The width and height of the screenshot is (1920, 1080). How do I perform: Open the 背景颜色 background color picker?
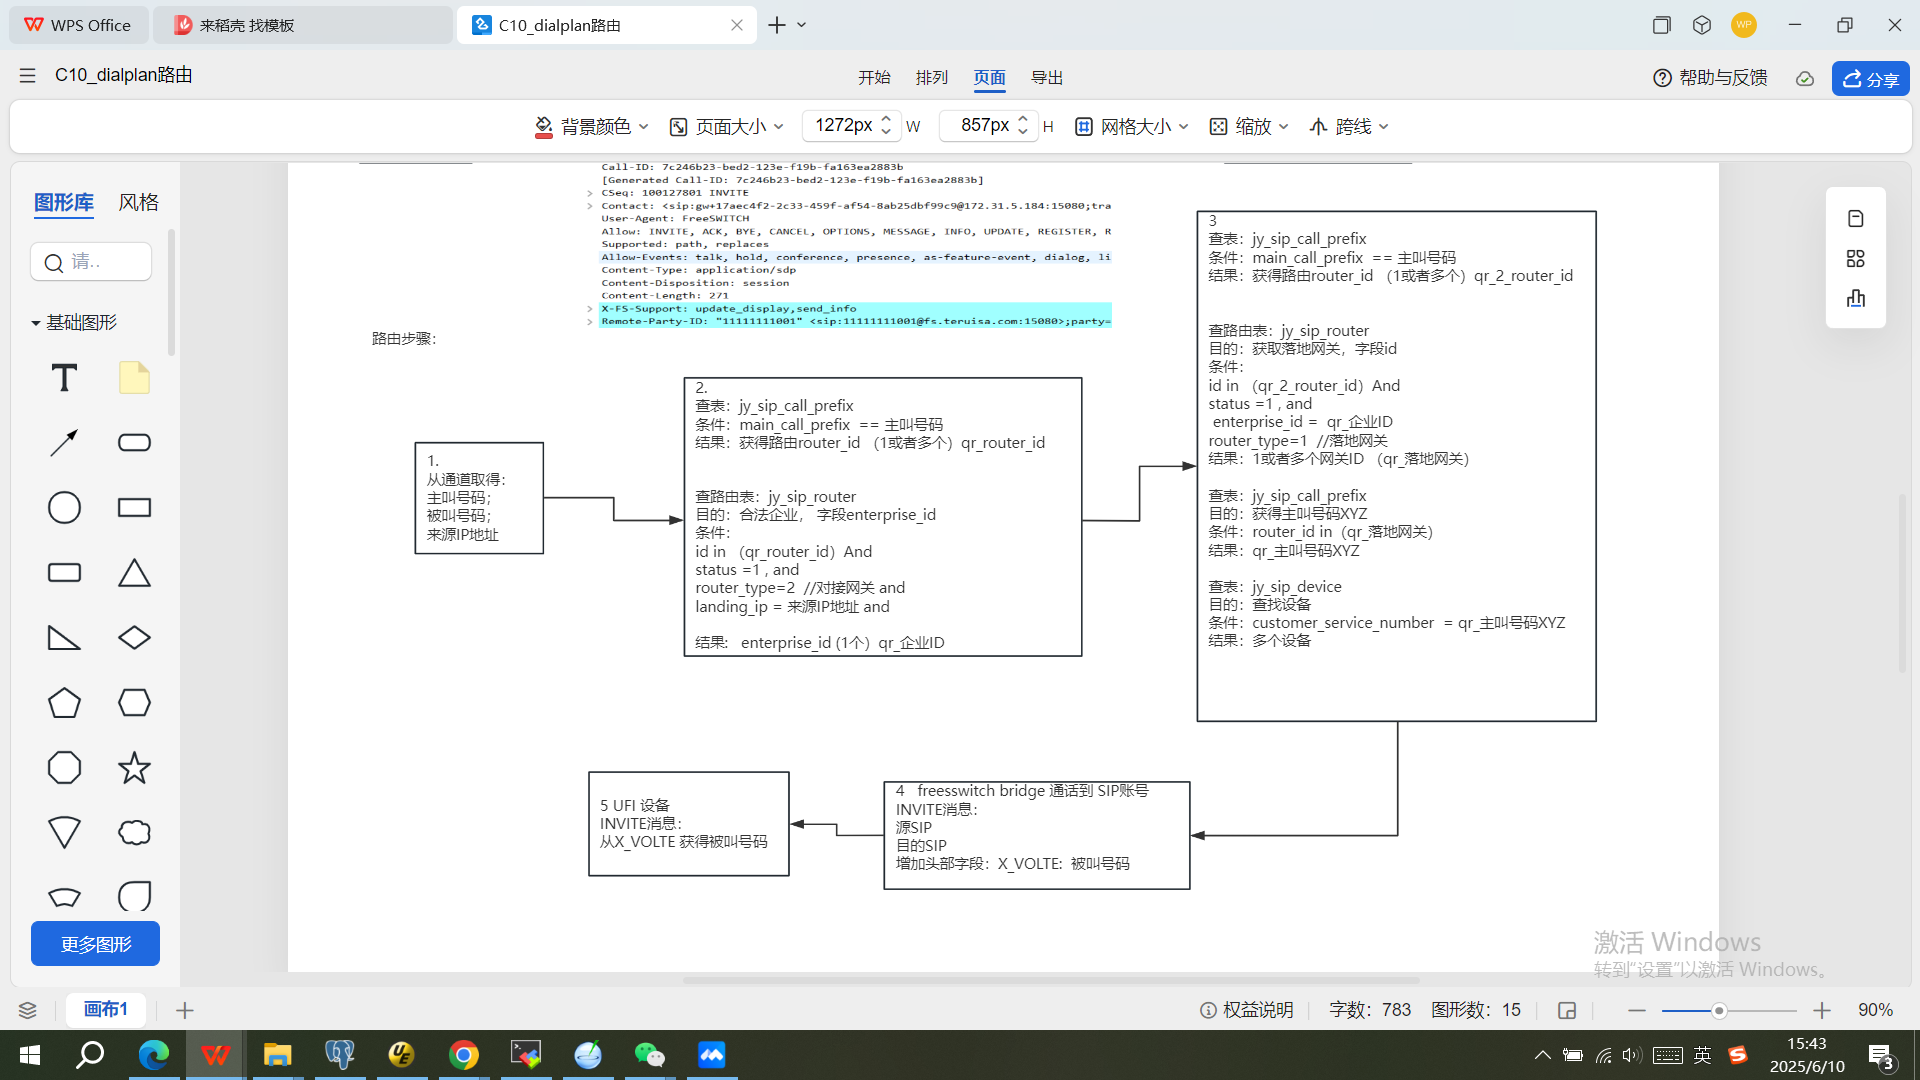tap(592, 126)
